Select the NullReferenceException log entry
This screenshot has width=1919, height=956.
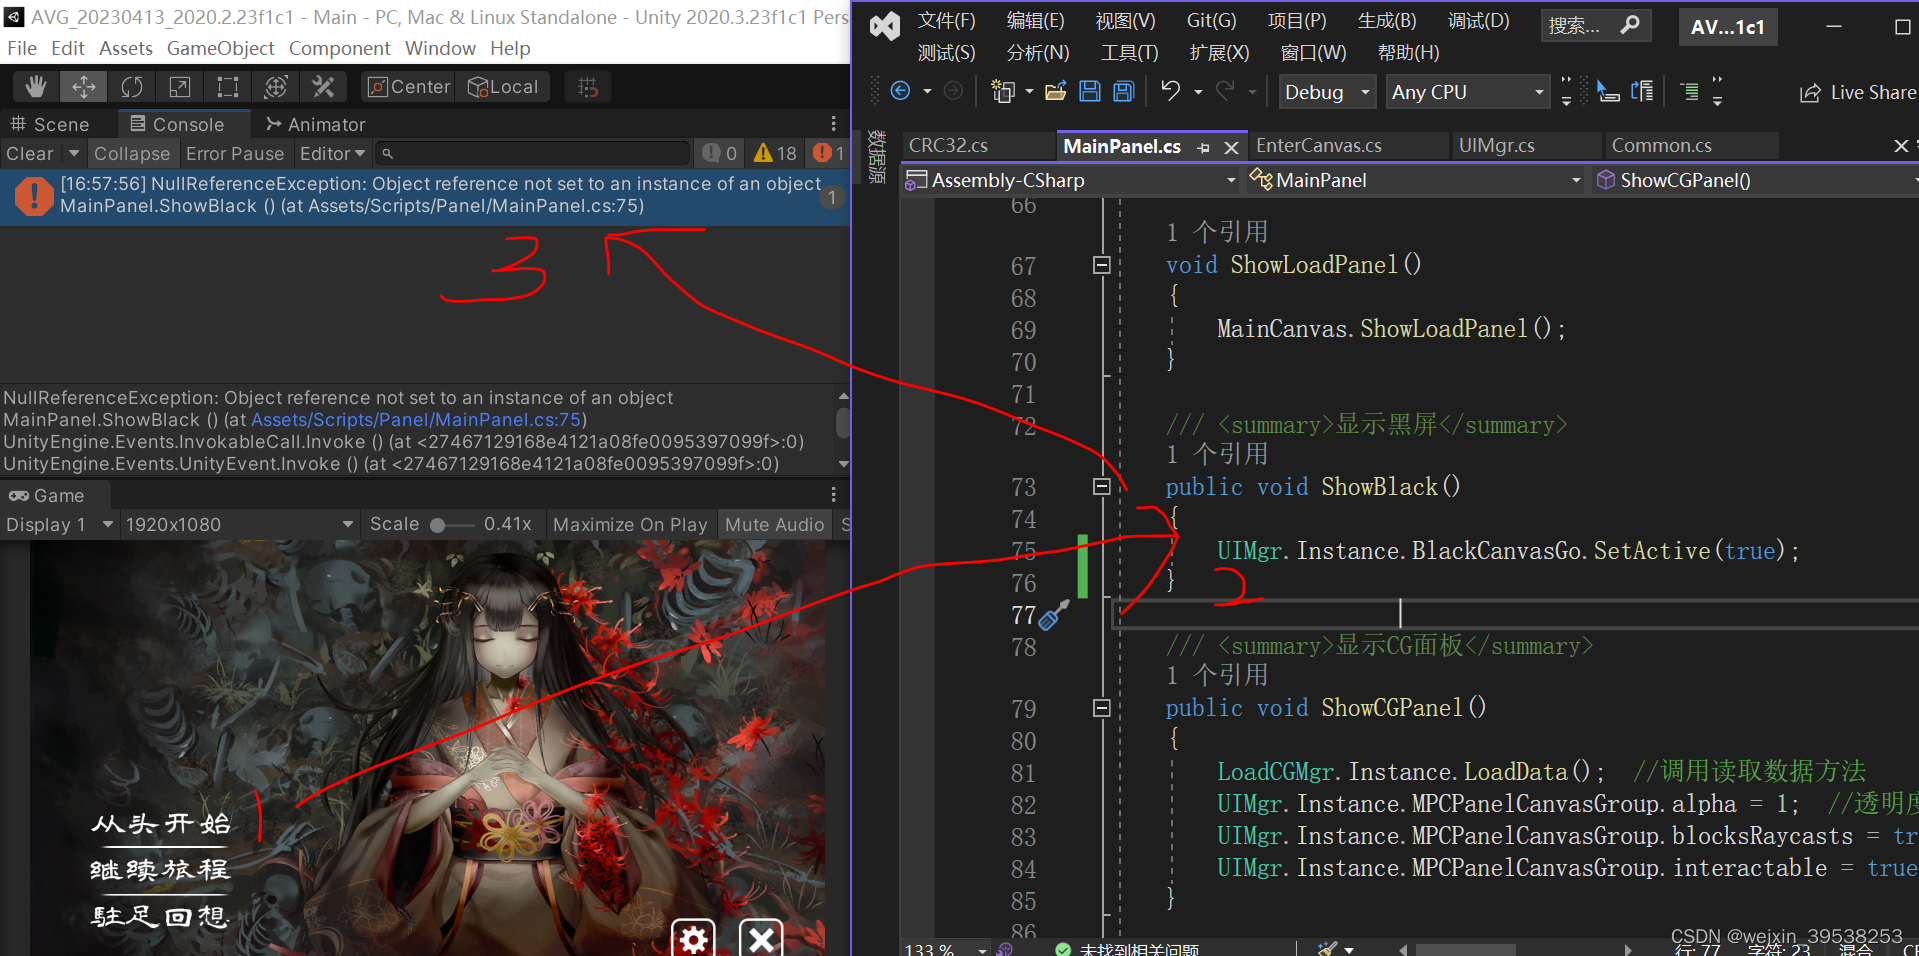coord(425,195)
